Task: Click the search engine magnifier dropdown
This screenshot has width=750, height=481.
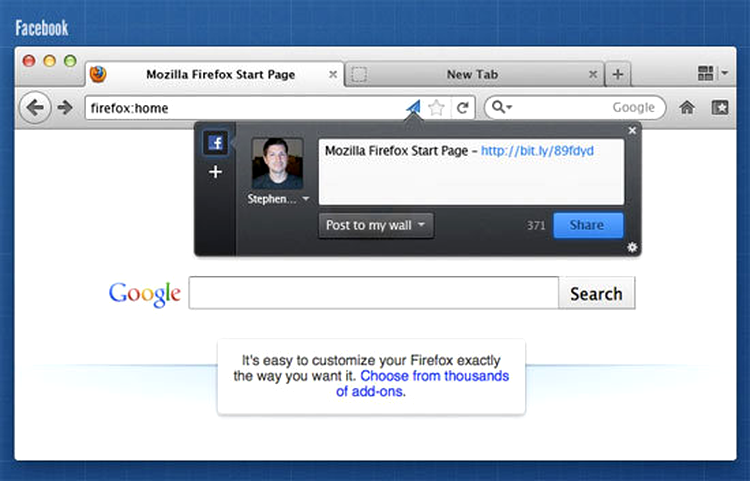Action: coord(502,107)
